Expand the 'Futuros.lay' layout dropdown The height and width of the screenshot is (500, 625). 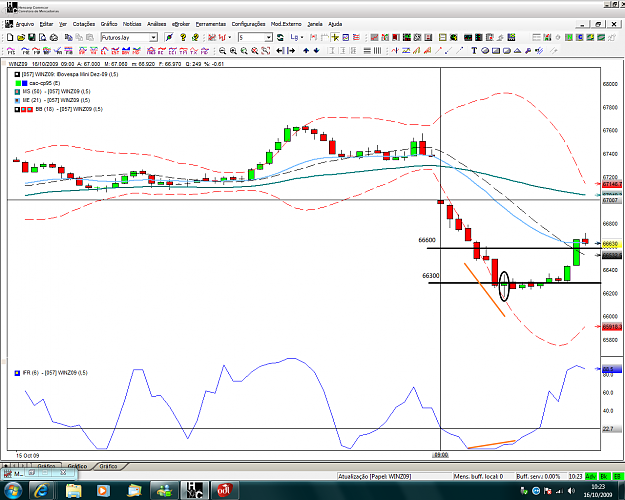tap(153, 37)
